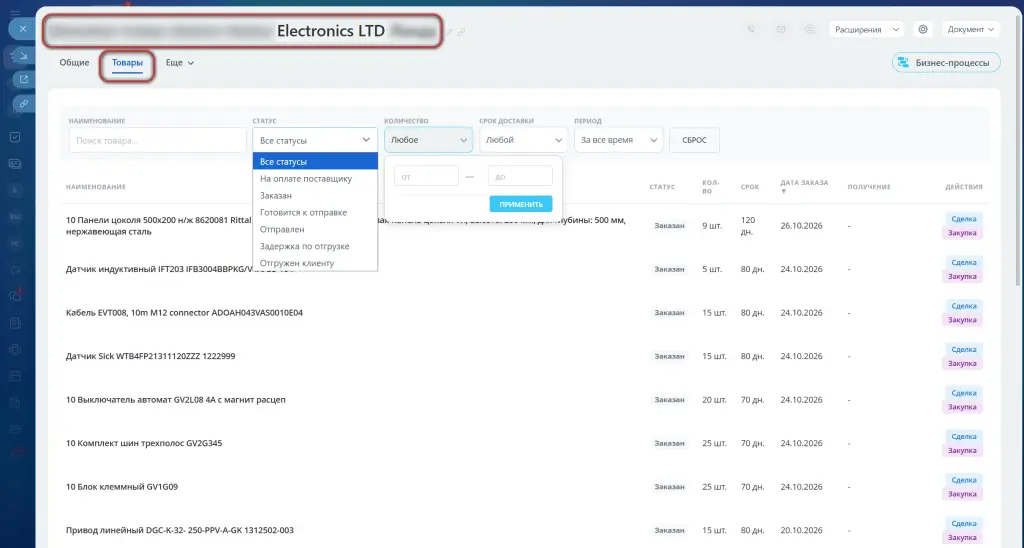This screenshot has height=548, width=1024.
Task: Expand the Еще menu
Action: pyautogui.click(x=180, y=63)
